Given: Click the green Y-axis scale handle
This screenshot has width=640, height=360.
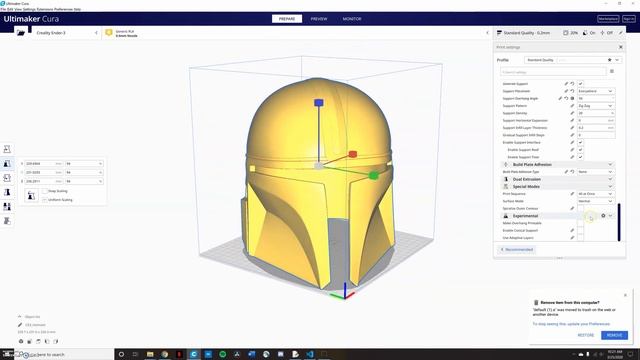Looking at the screenshot, I should point(373,176).
